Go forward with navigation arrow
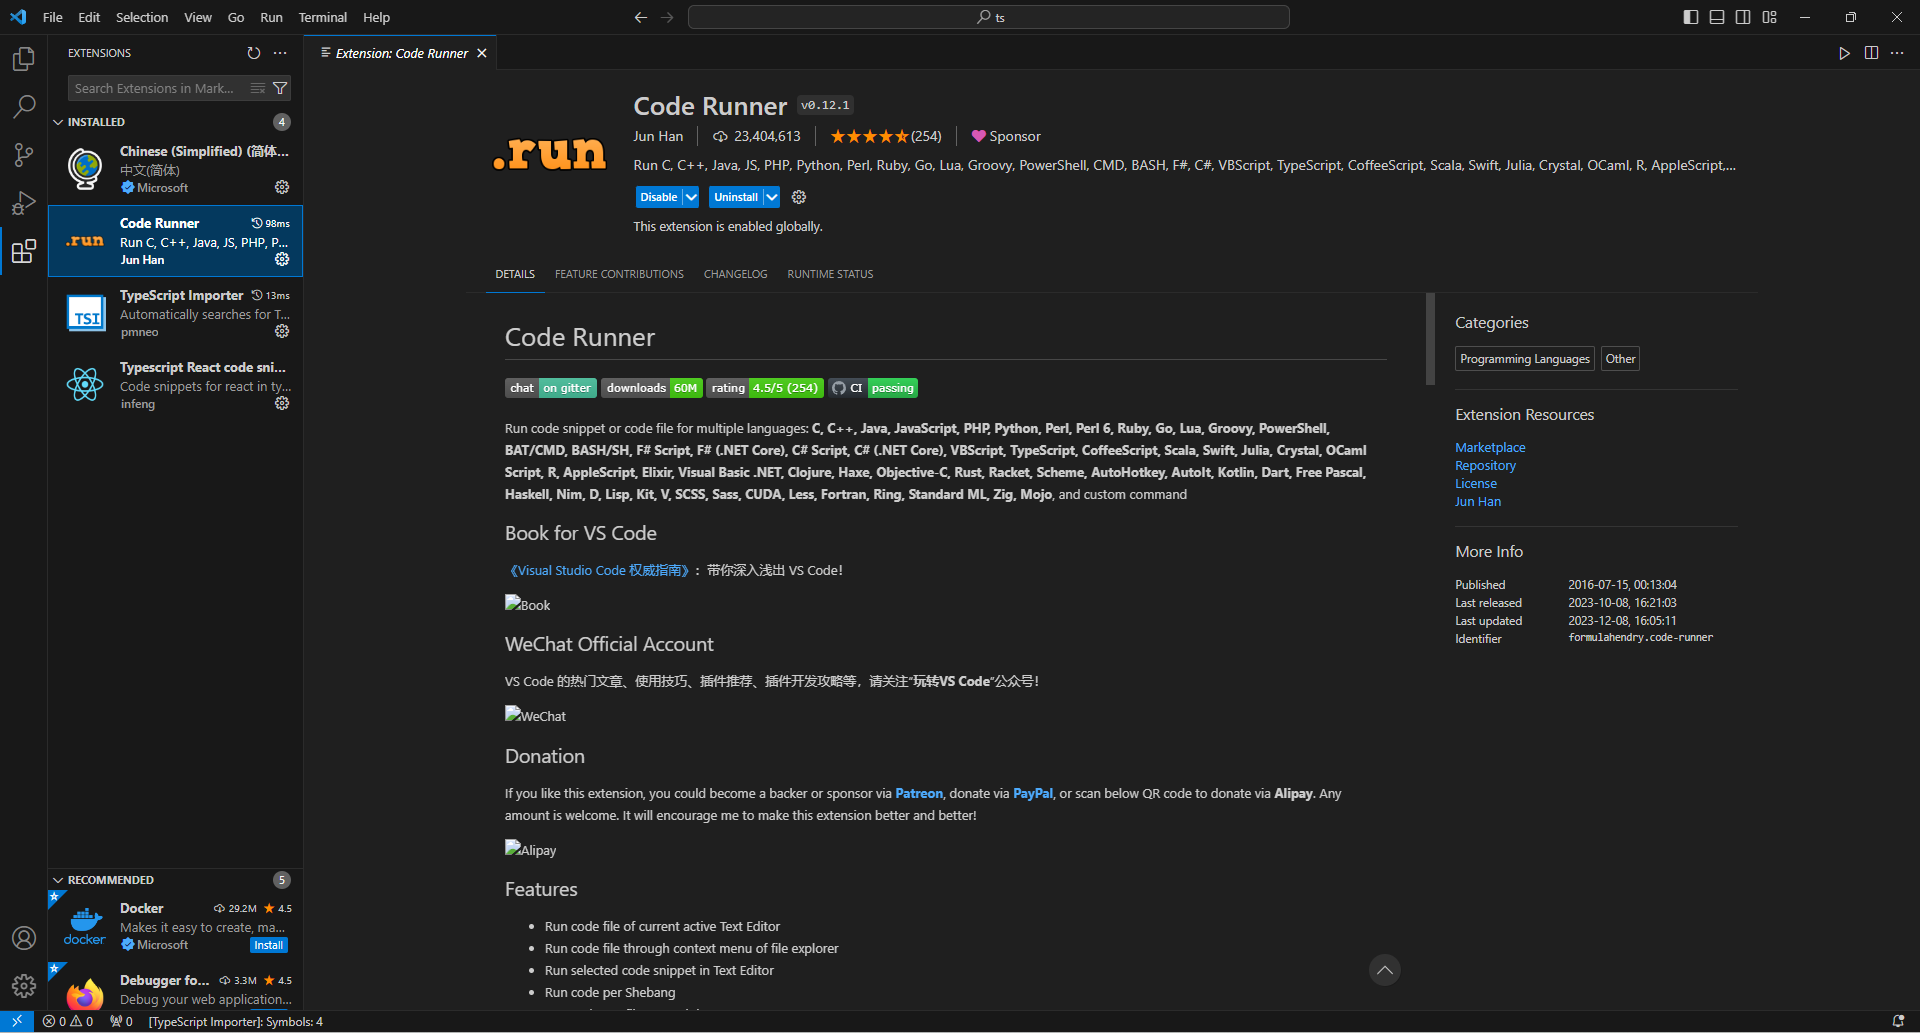1920x1033 pixels. [x=667, y=17]
